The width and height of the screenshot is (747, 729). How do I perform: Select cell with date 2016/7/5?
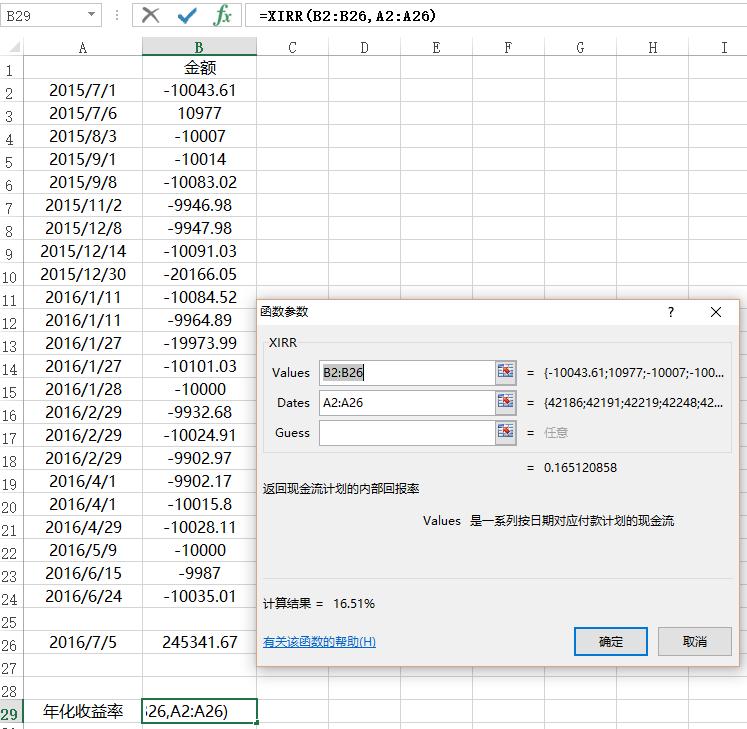click(x=83, y=643)
